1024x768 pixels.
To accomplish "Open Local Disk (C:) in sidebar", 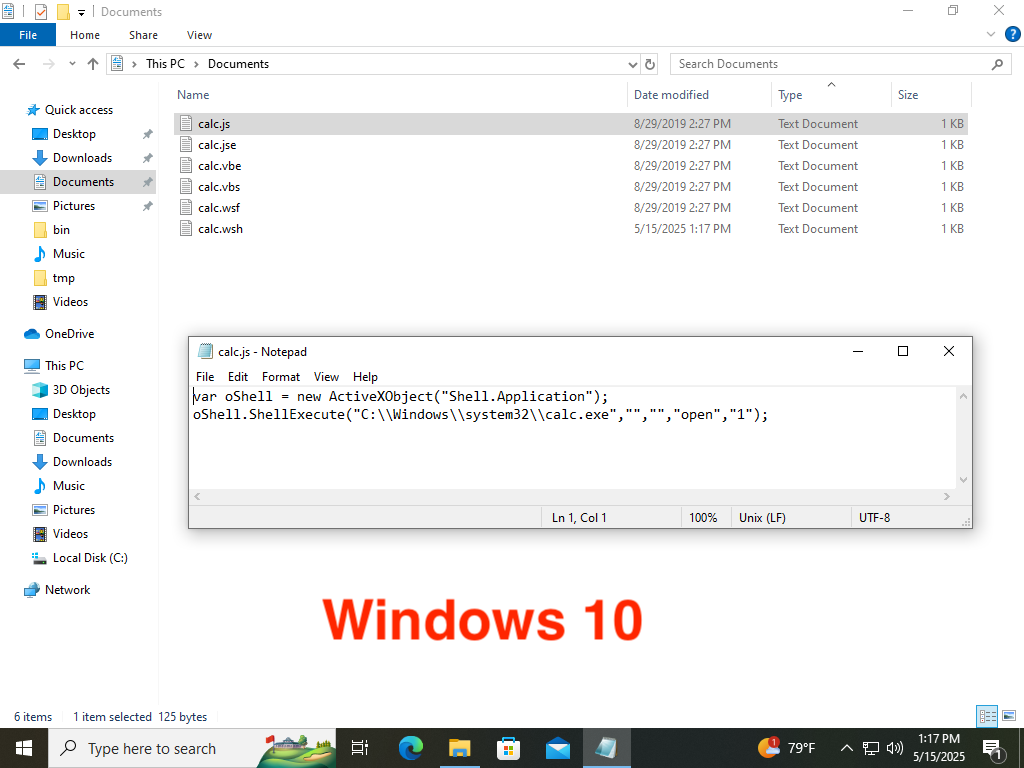I will point(90,558).
